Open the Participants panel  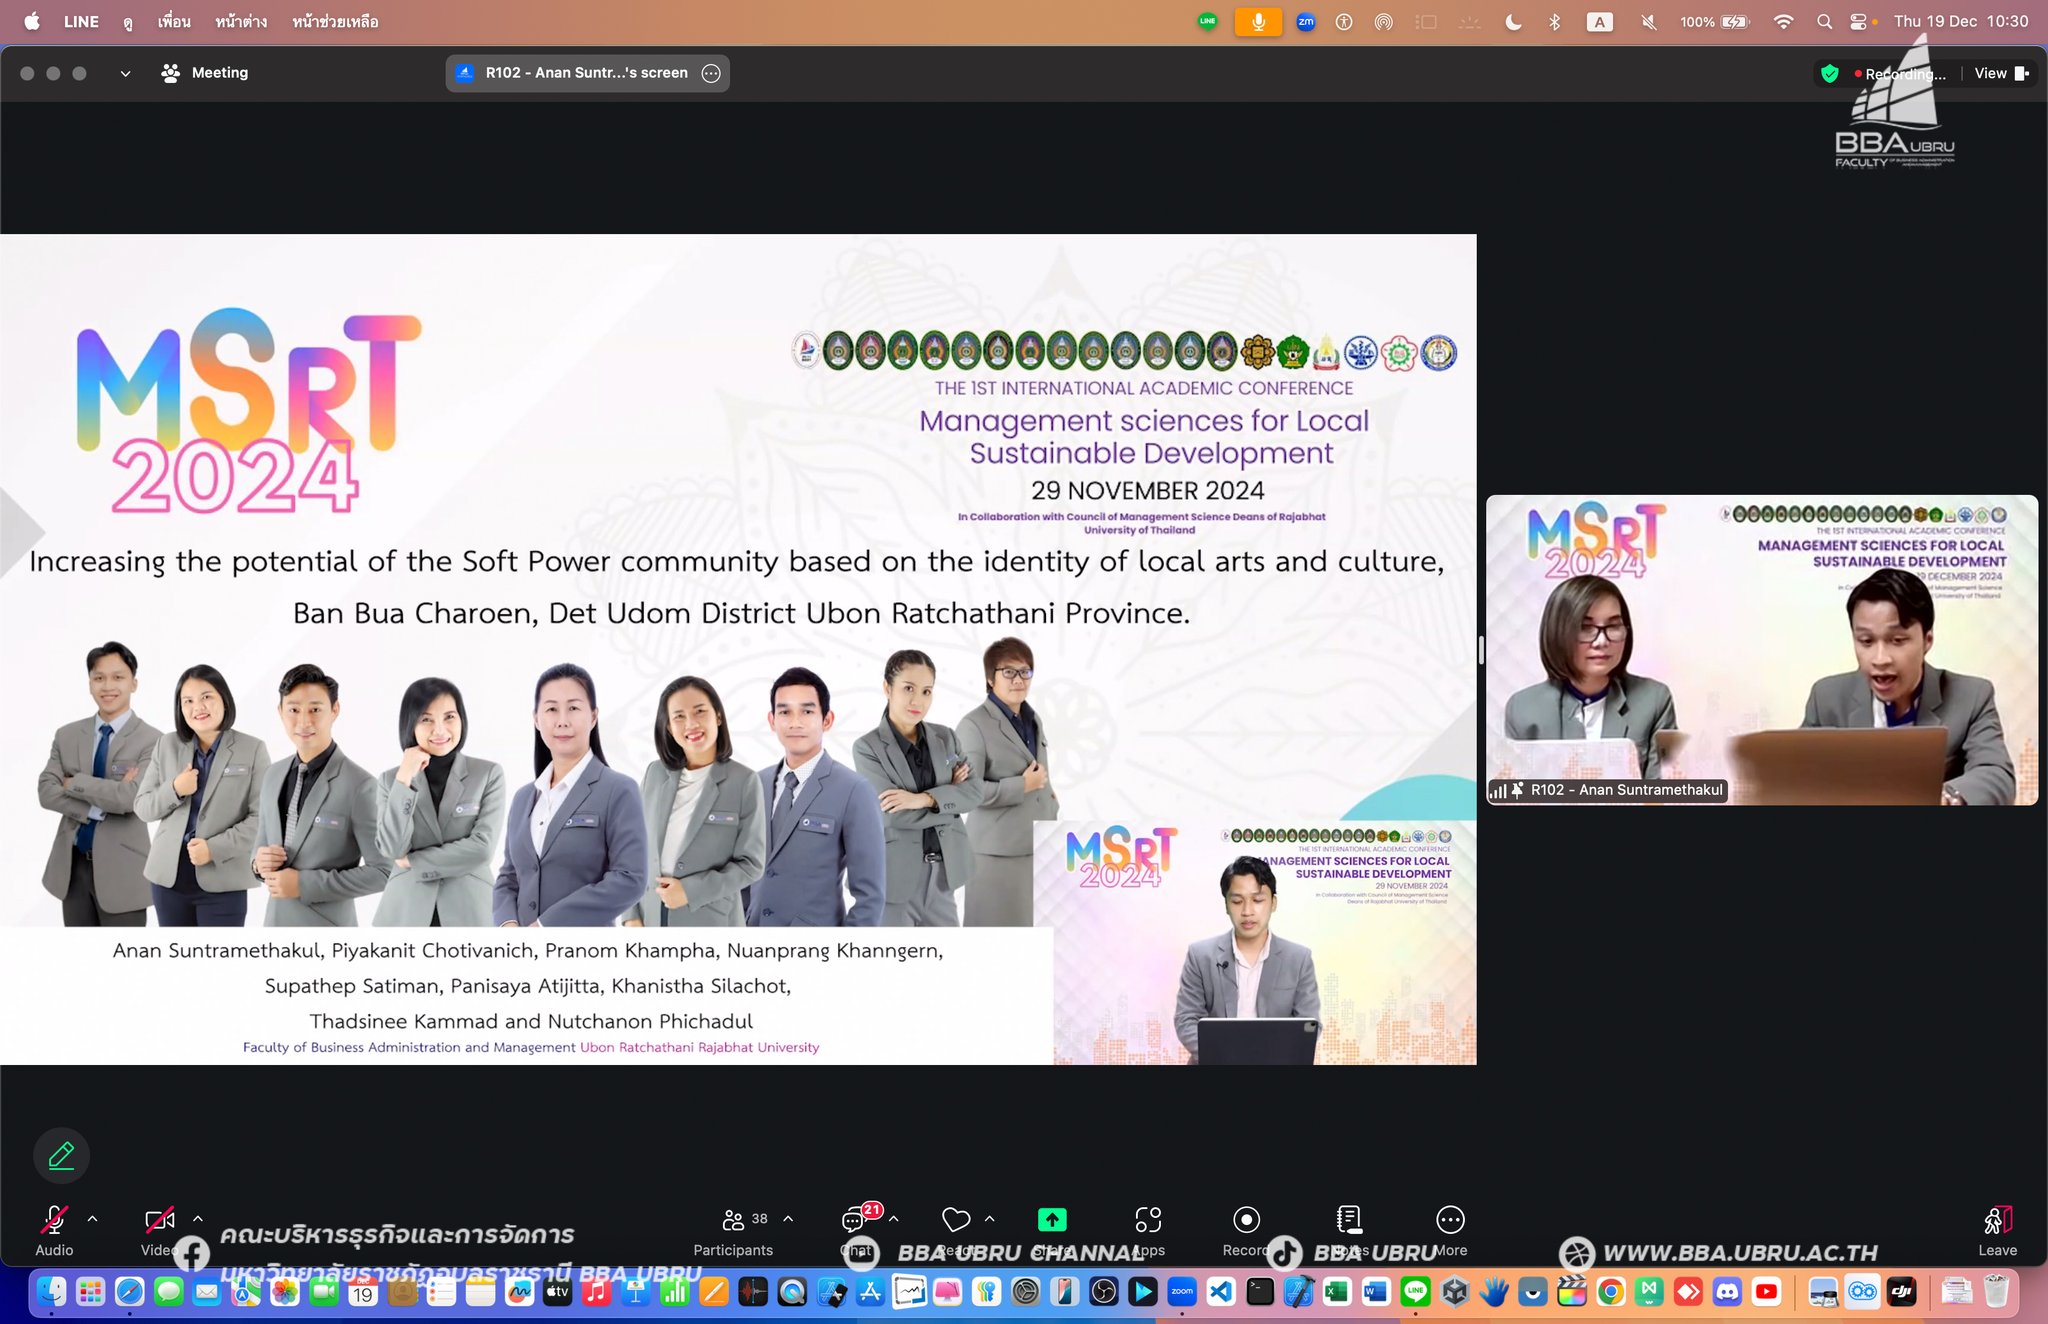click(733, 1221)
